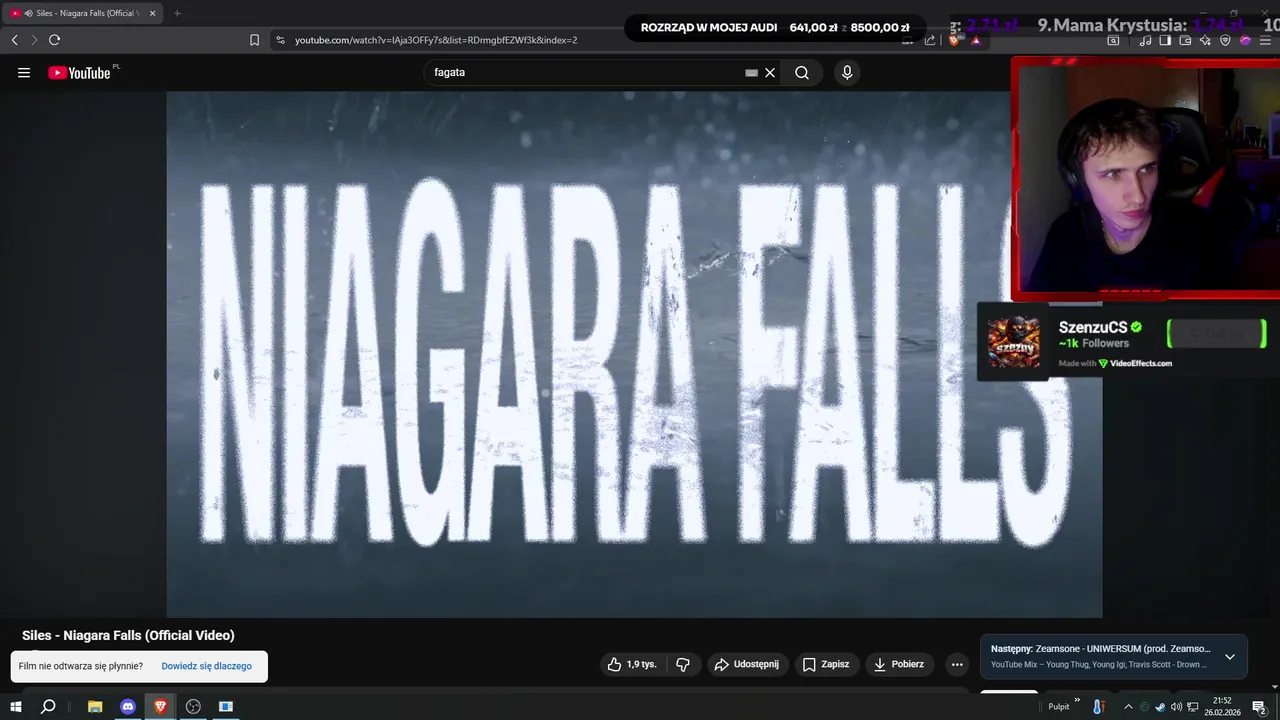Open the Windows notification center
The height and width of the screenshot is (720, 1280).
point(1260,706)
